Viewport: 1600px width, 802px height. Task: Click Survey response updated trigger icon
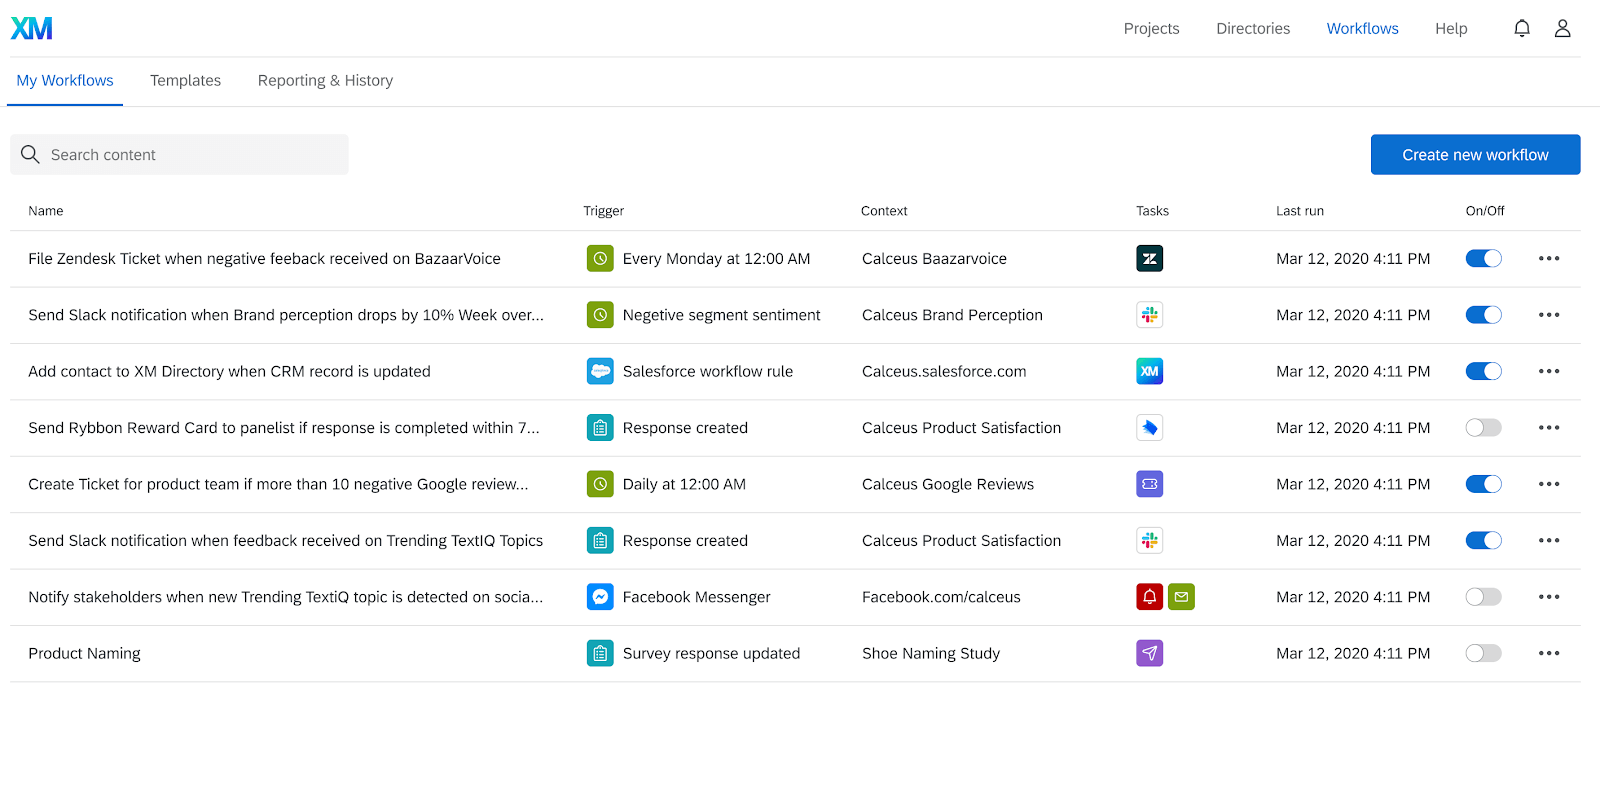coord(600,653)
